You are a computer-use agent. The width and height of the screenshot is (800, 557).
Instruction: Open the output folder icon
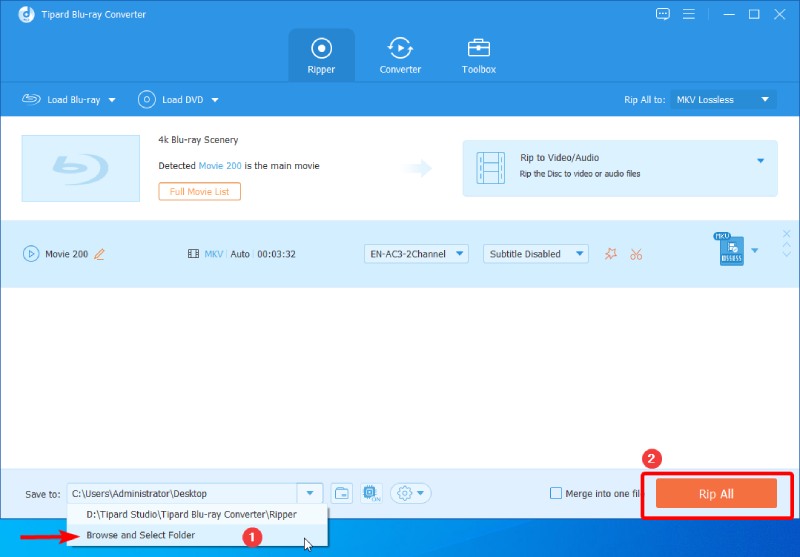pos(341,493)
